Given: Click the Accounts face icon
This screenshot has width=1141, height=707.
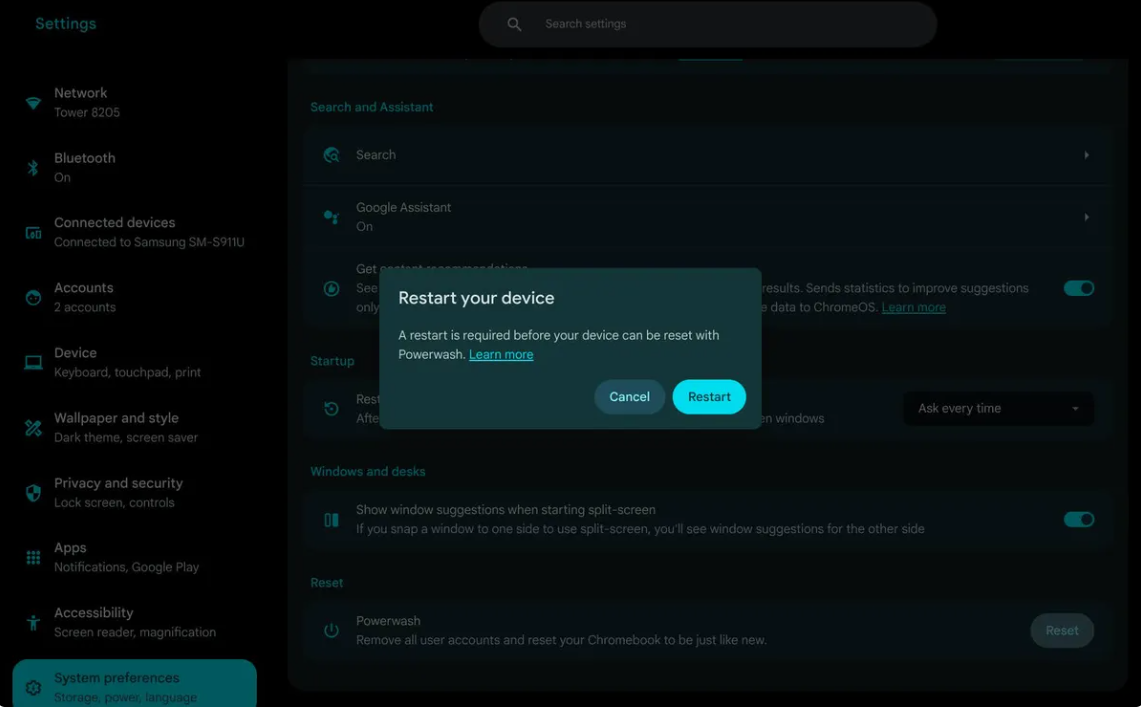Looking at the screenshot, I should pos(33,298).
